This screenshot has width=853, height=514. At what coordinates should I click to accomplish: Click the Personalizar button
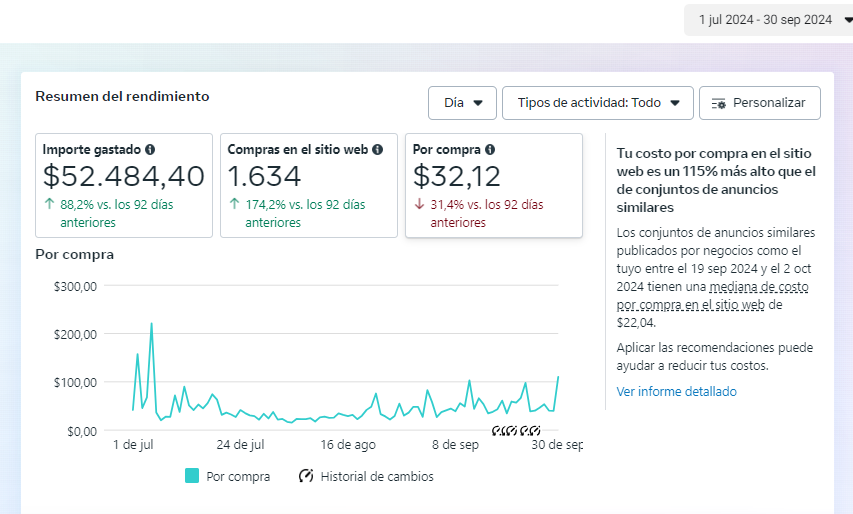coord(760,103)
